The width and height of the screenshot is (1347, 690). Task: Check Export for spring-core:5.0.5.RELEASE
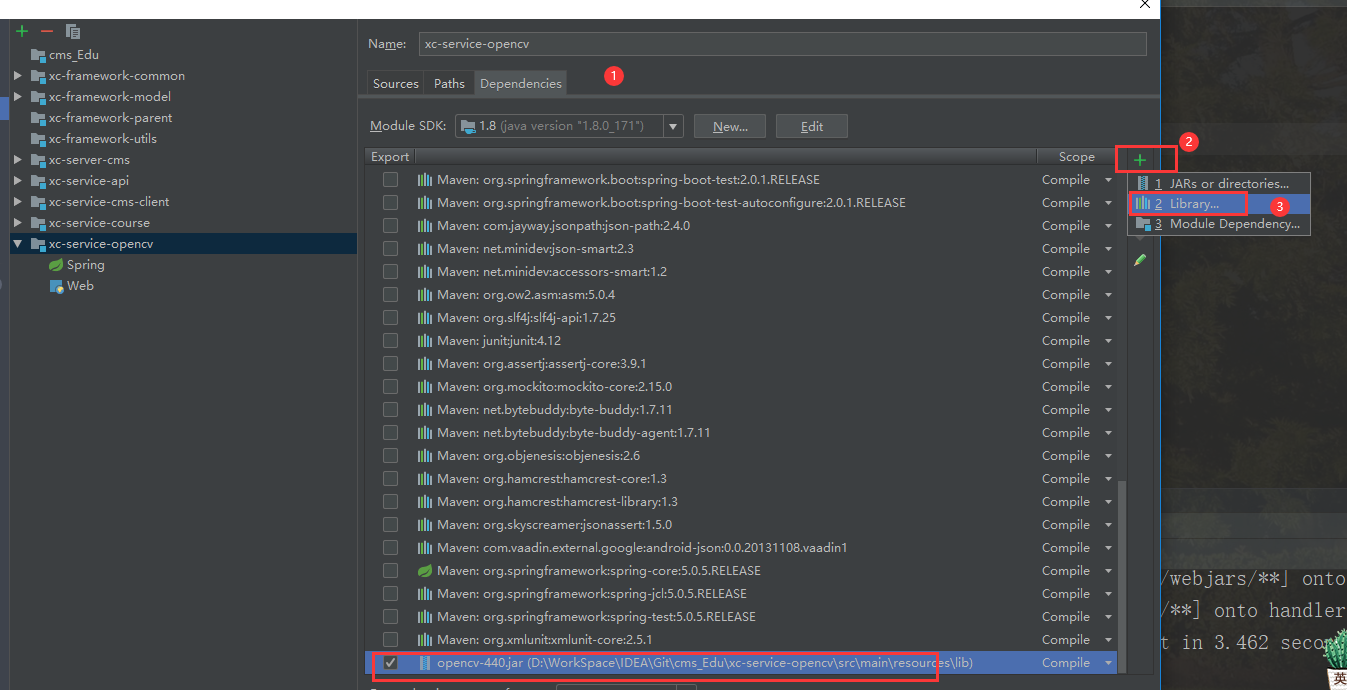click(x=390, y=570)
